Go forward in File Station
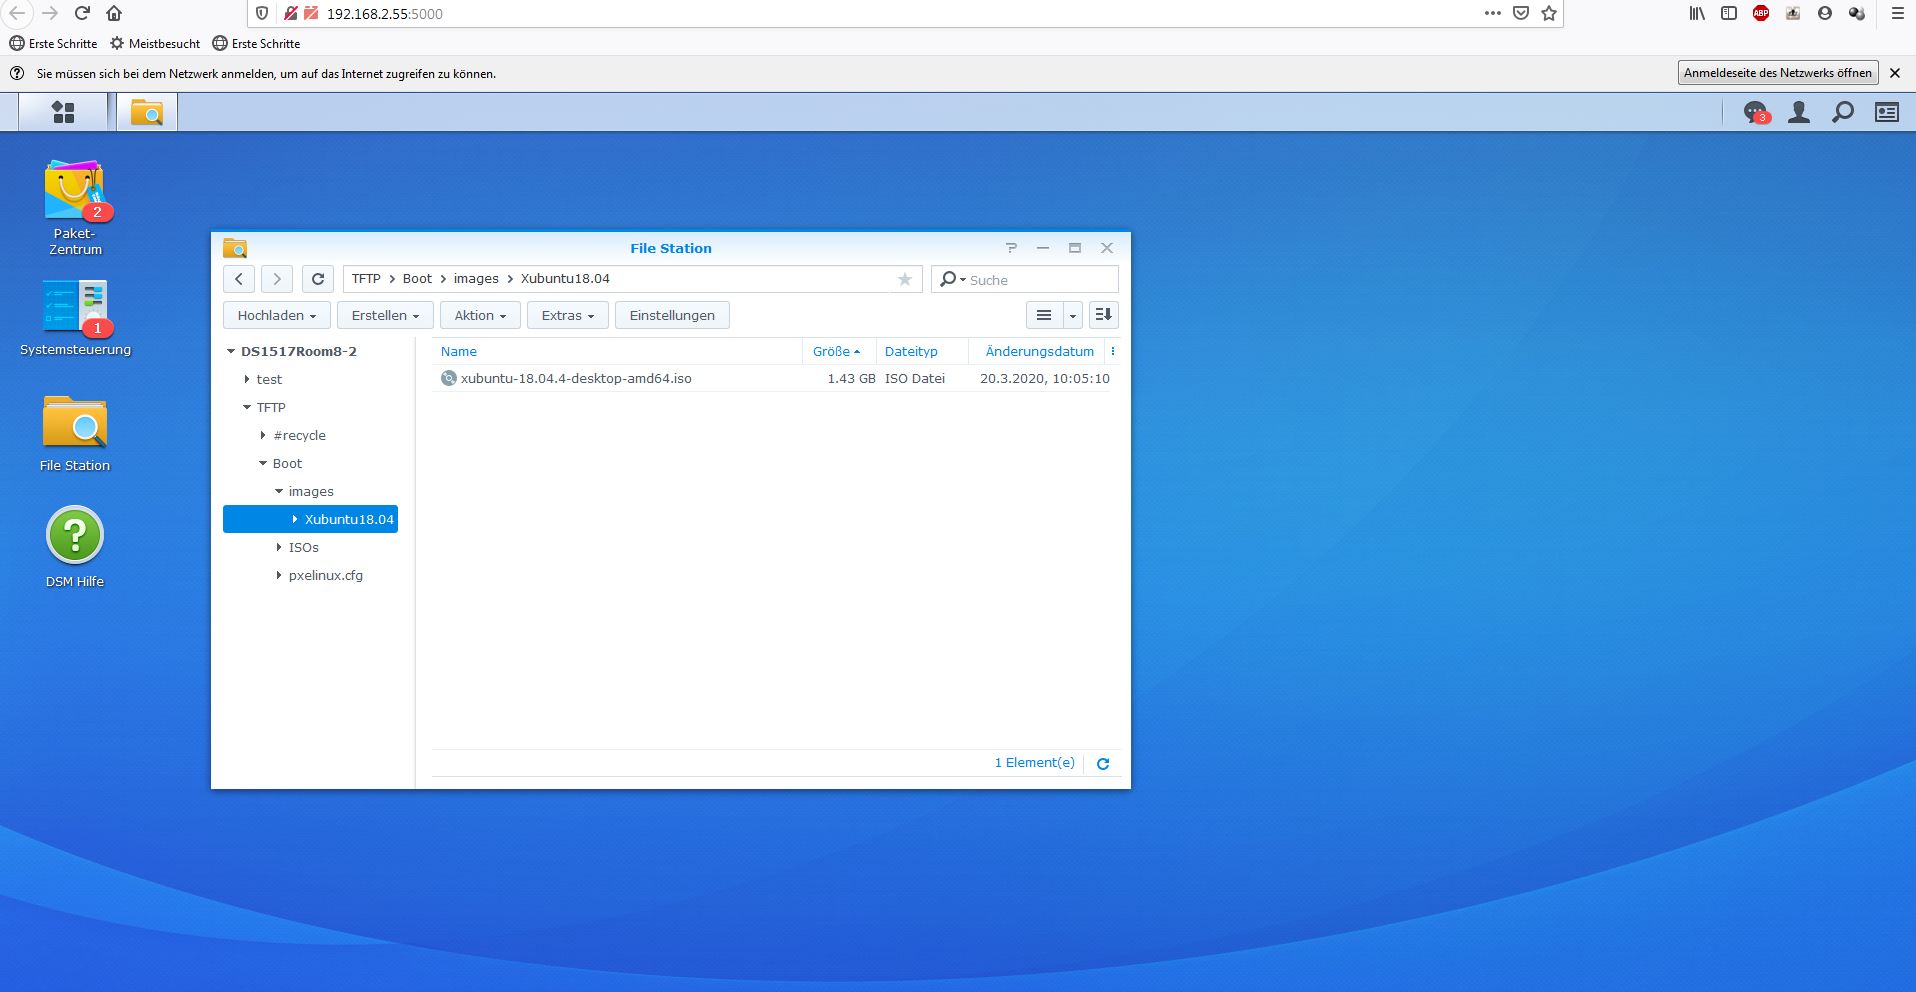The image size is (1916, 992). coord(277,280)
